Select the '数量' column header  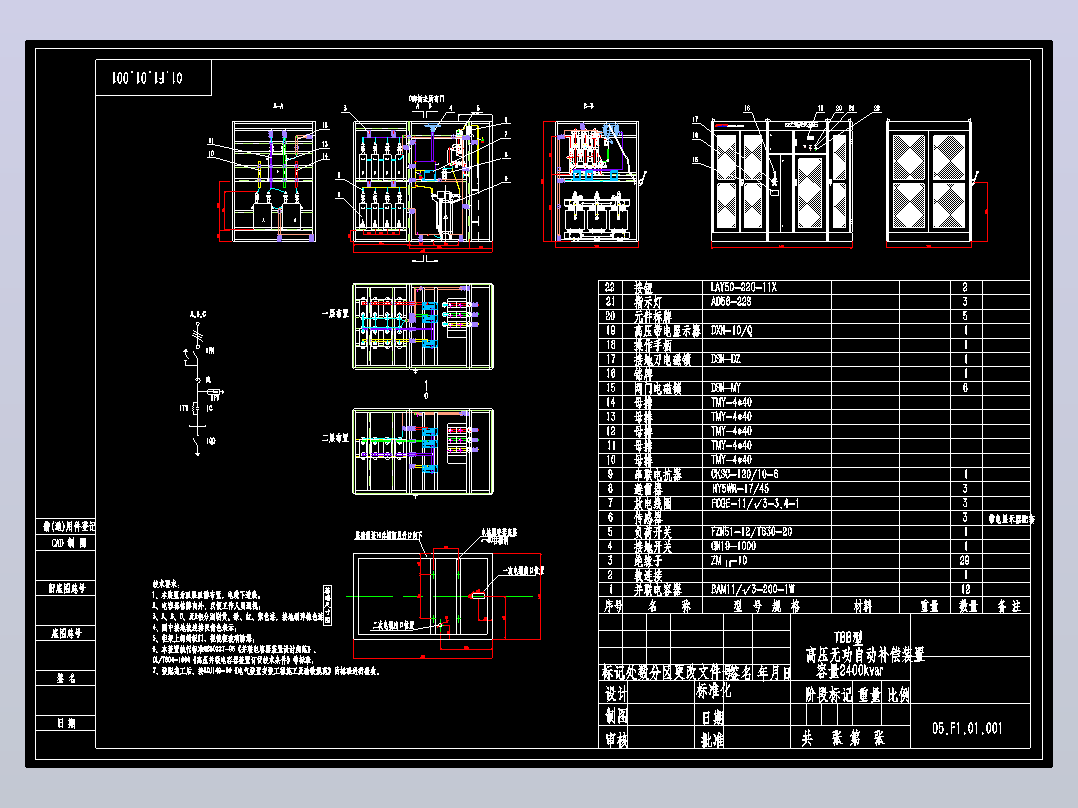(x=968, y=606)
